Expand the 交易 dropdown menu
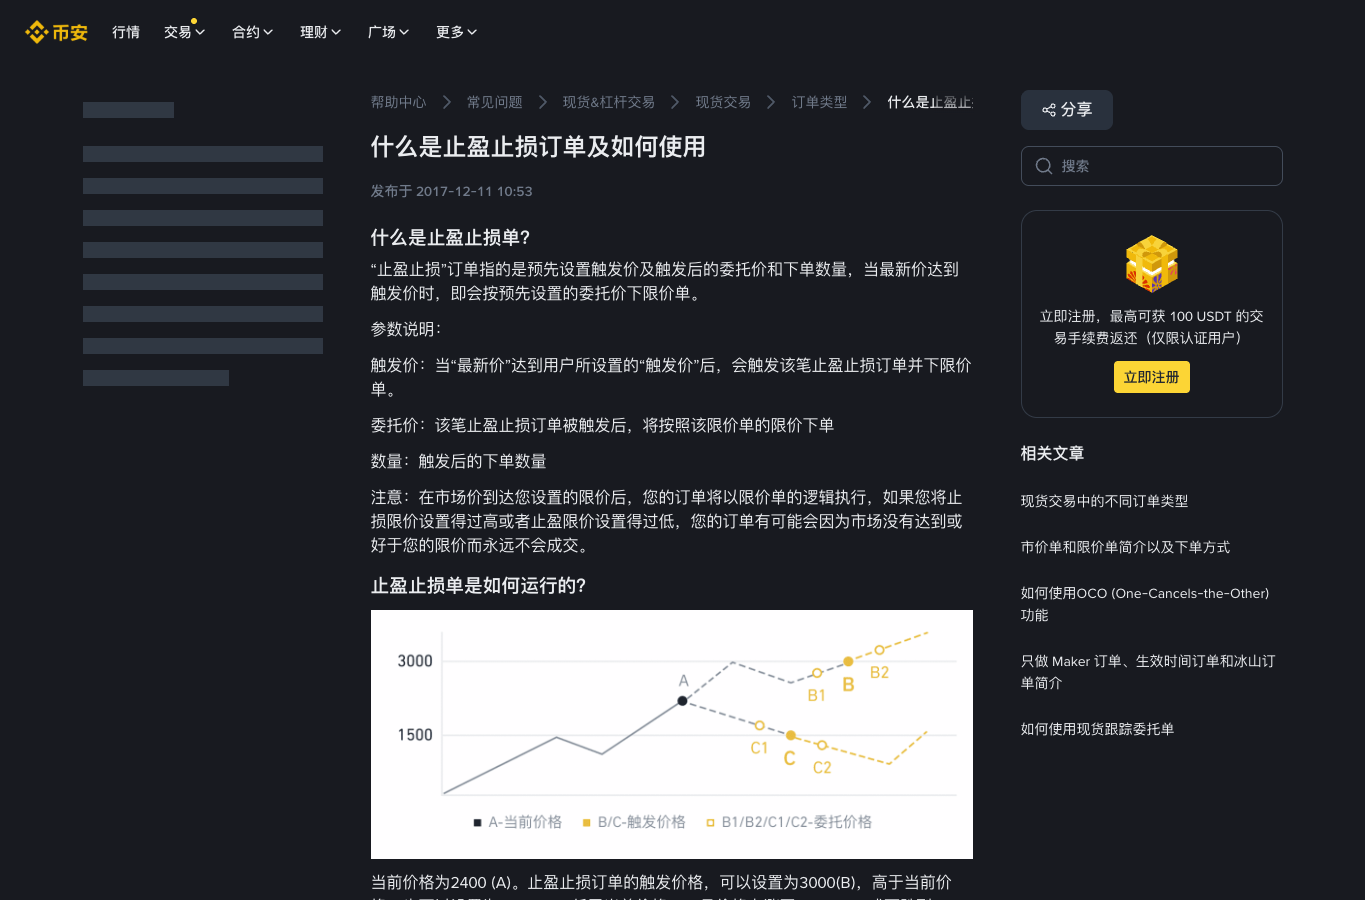 [185, 32]
